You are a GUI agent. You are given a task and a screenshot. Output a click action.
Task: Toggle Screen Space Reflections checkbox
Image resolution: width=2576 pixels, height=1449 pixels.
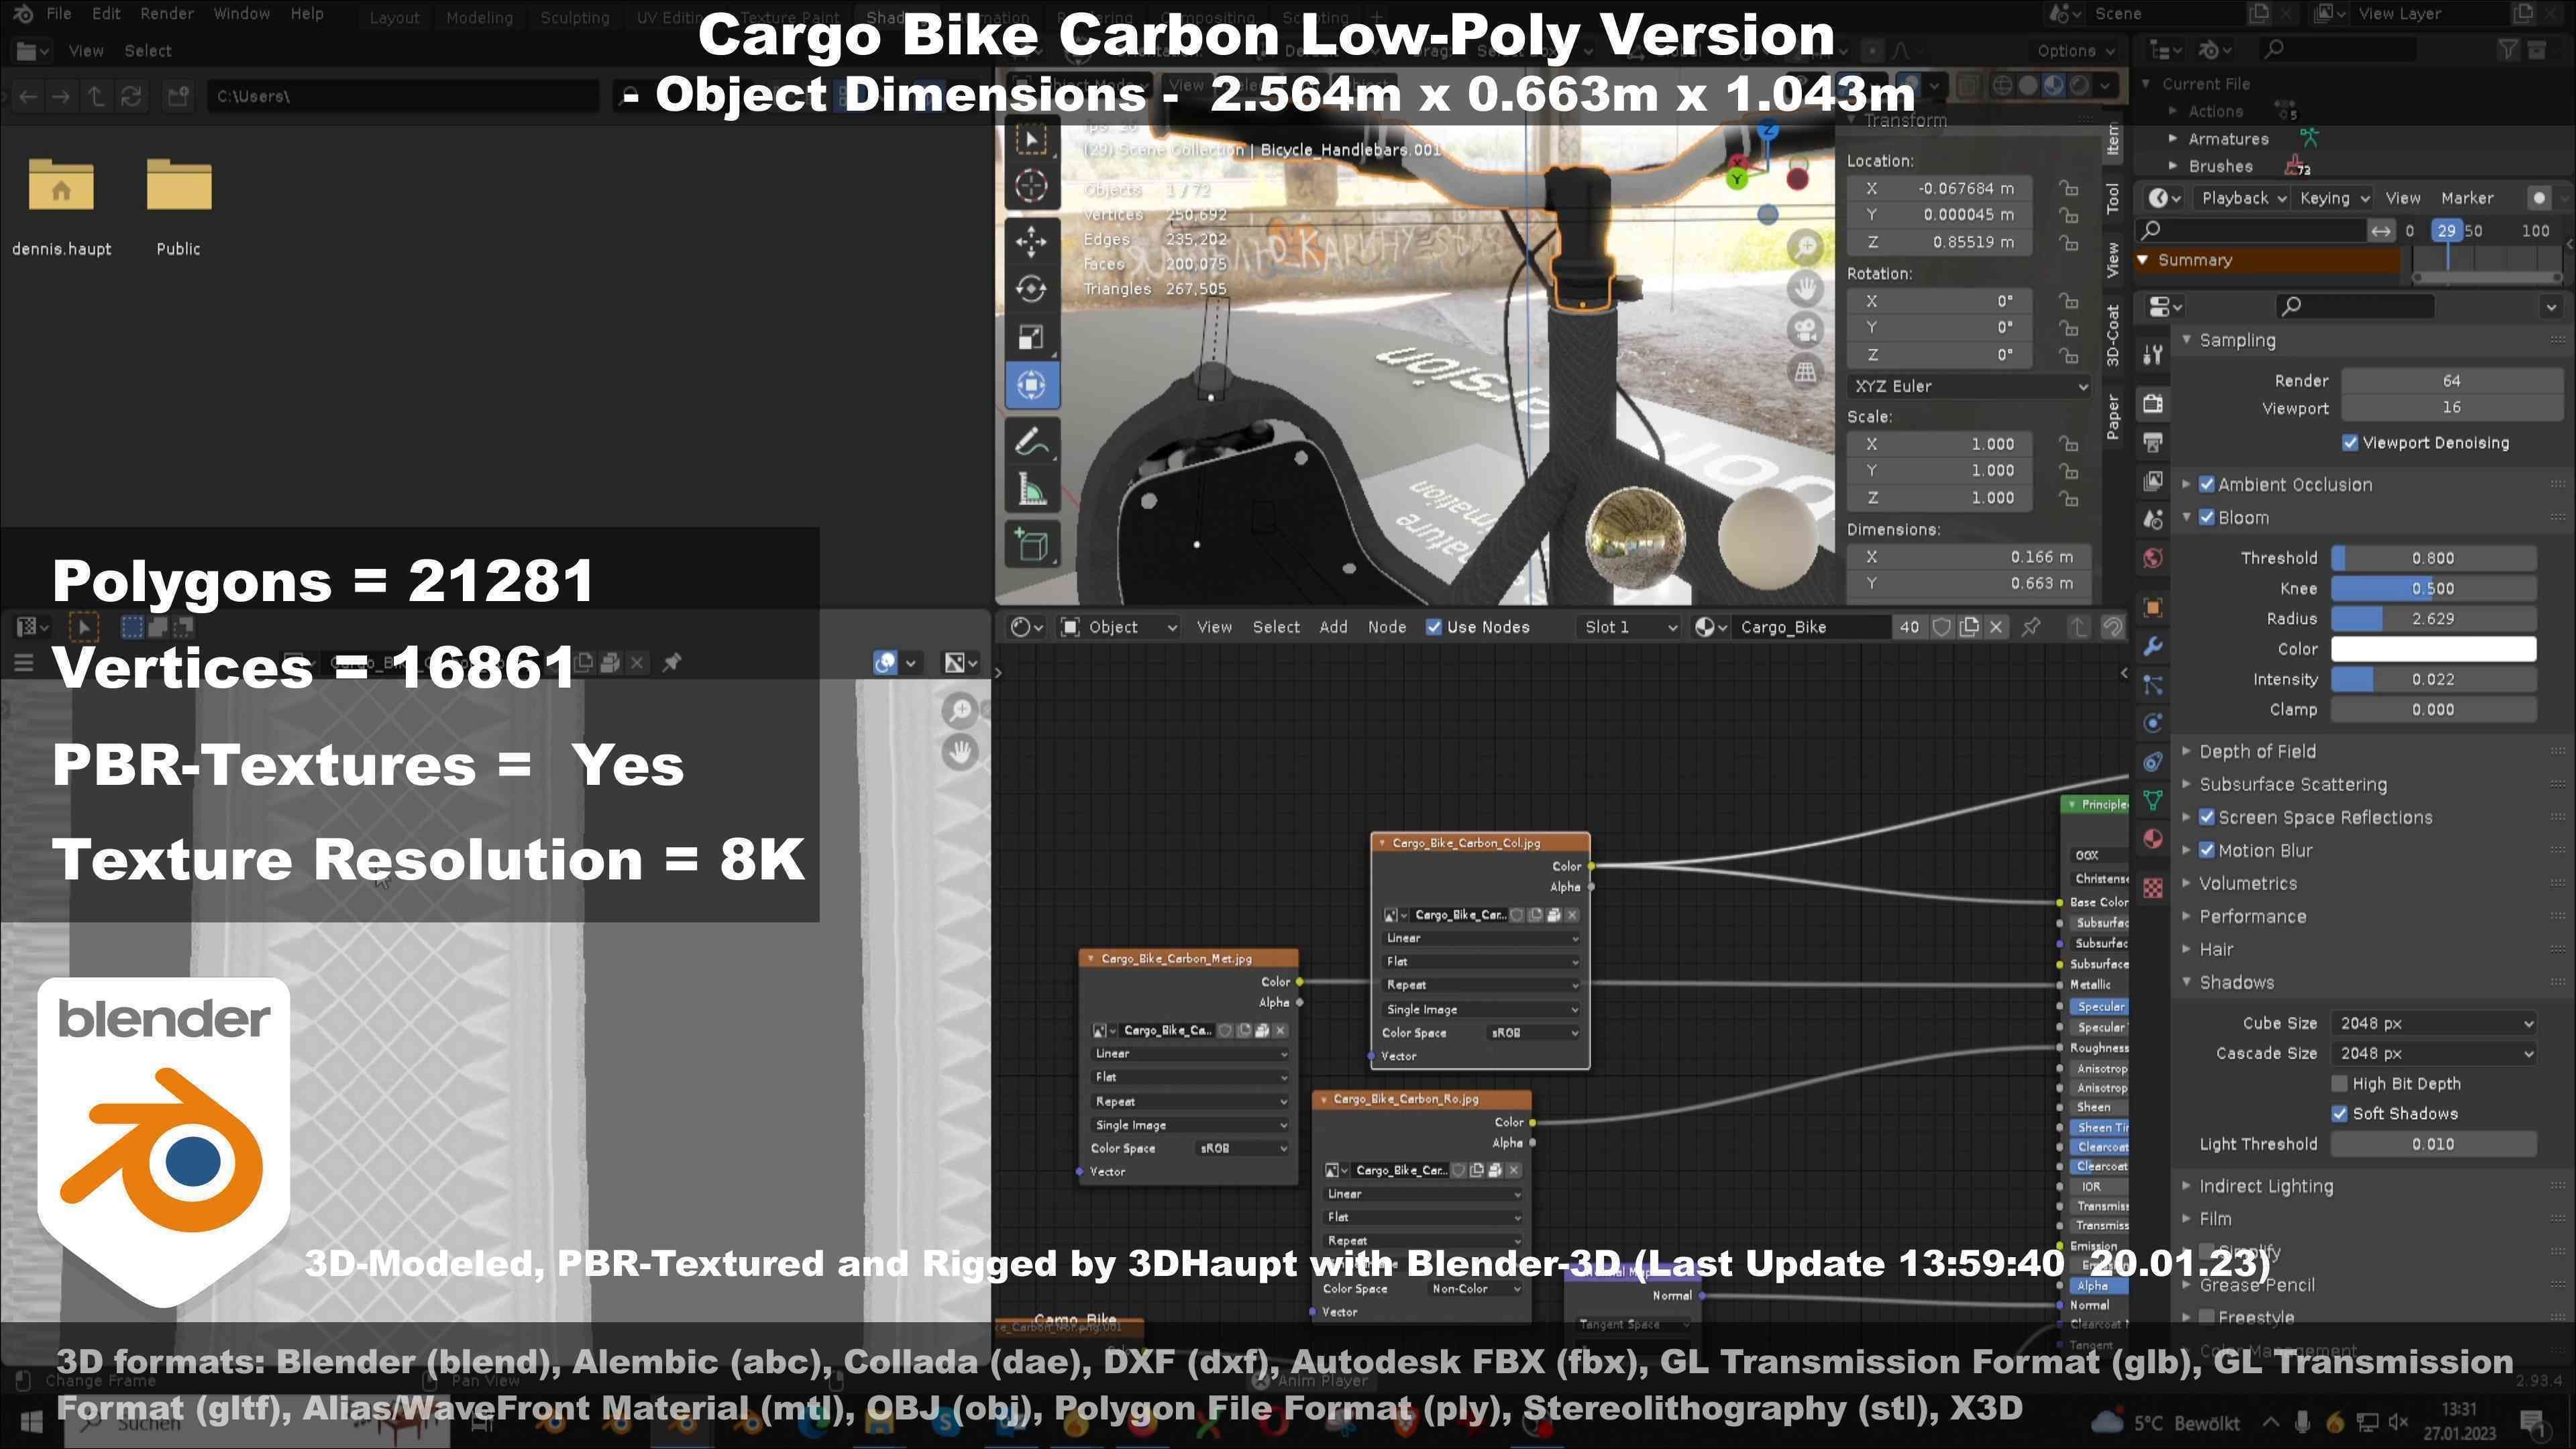[2207, 817]
